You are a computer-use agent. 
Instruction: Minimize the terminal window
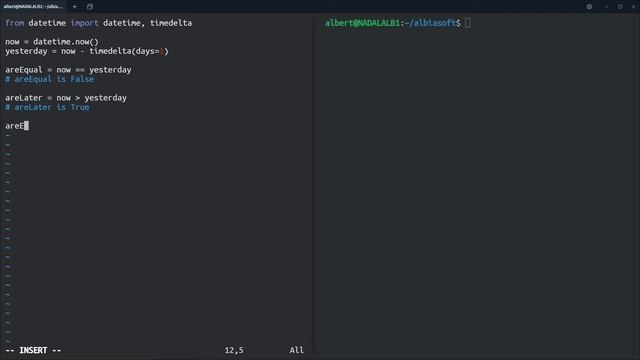coord(607,7)
